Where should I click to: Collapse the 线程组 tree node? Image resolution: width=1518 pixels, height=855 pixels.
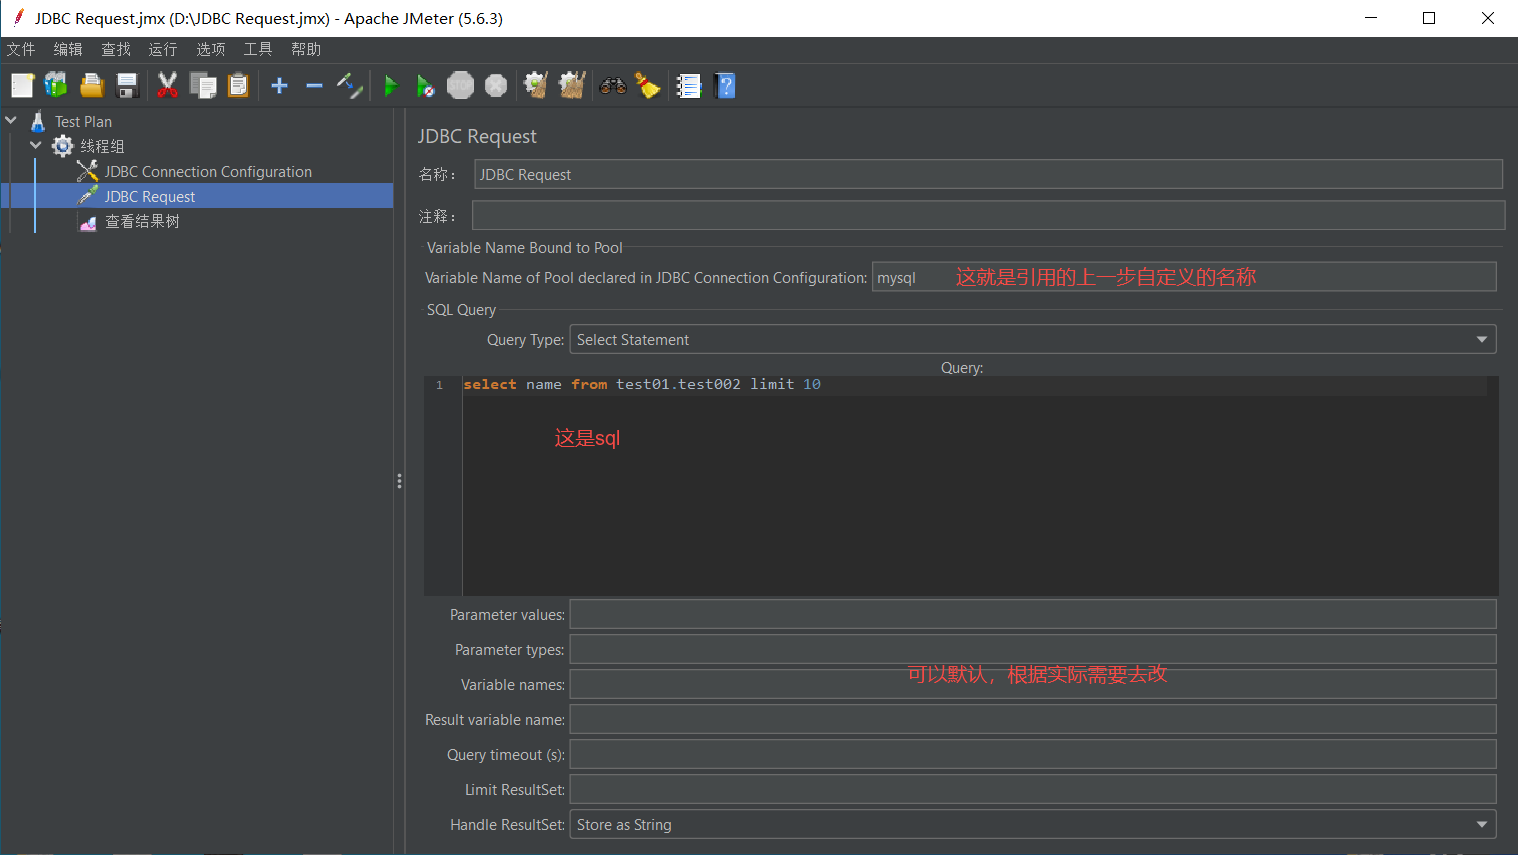point(36,146)
